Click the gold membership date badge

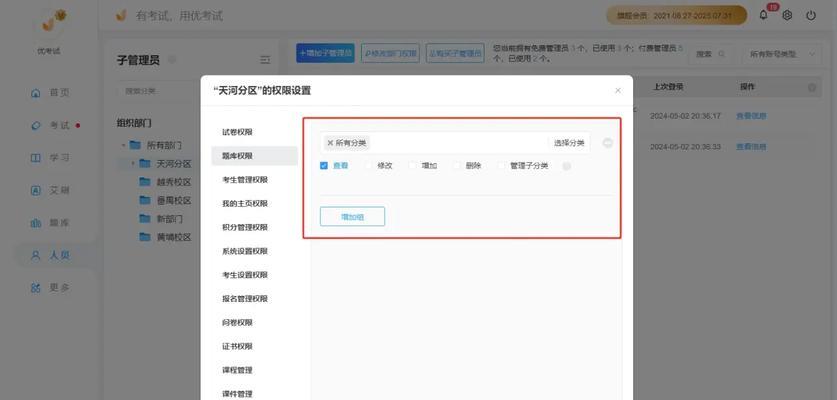coord(676,15)
